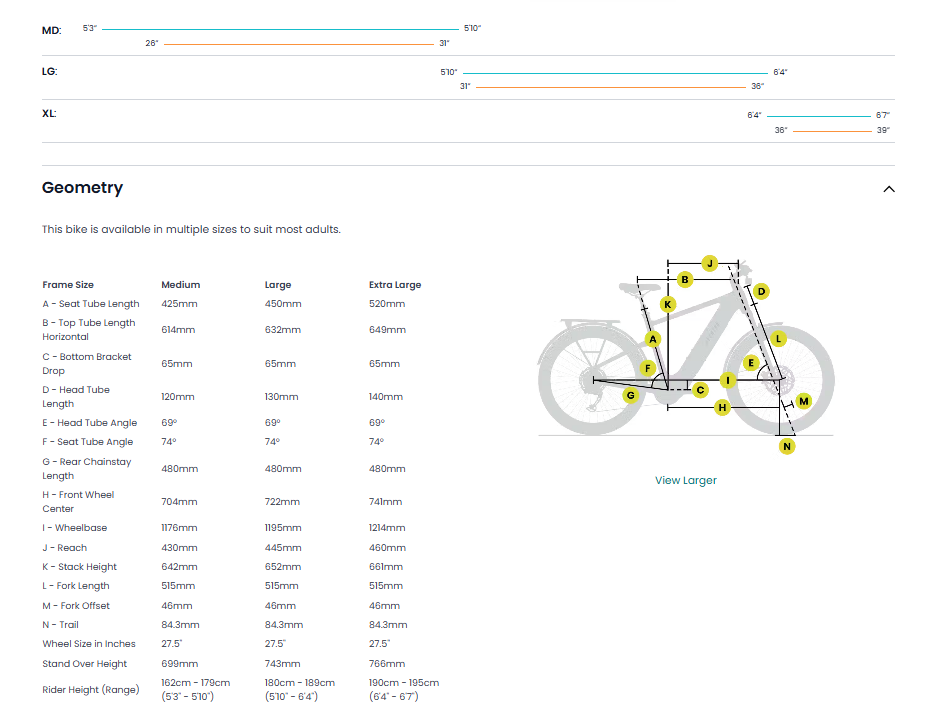
Task: Open the View Larger link
Action: point(685,480)
